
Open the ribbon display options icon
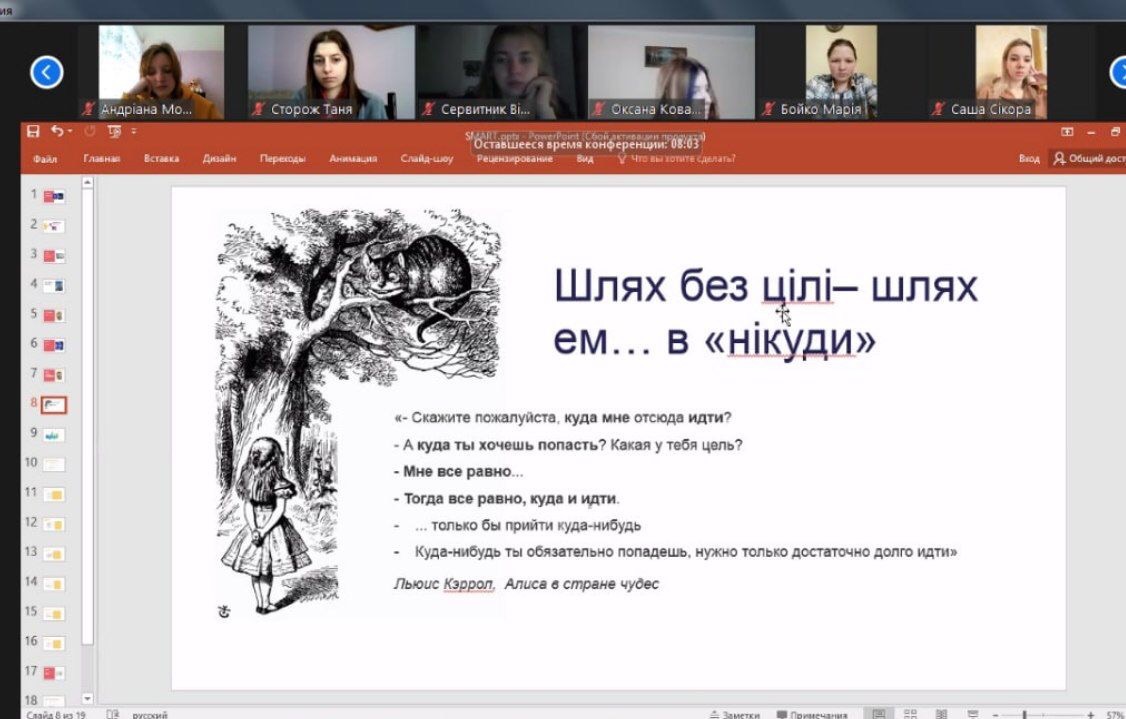[1067, 132]
